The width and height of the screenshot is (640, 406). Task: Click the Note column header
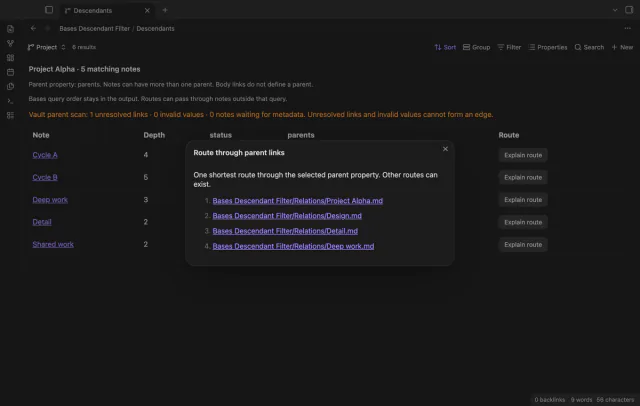tap(41, 135)
